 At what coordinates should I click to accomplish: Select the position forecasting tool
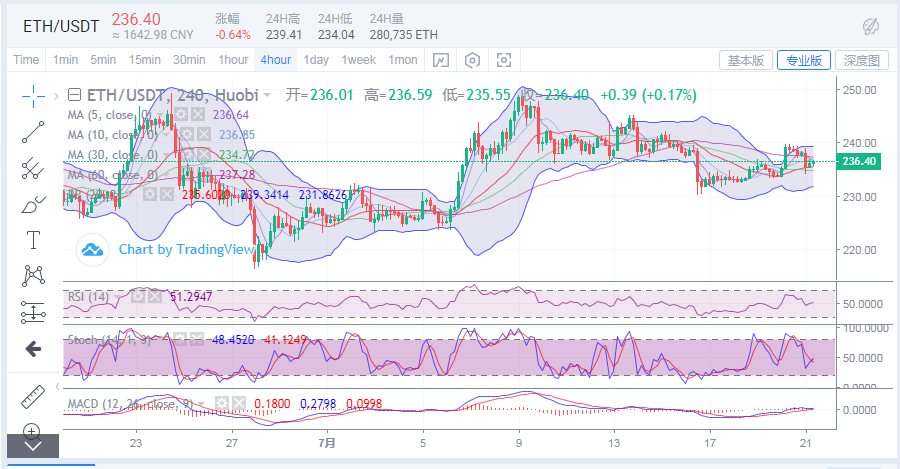point(33,312)
